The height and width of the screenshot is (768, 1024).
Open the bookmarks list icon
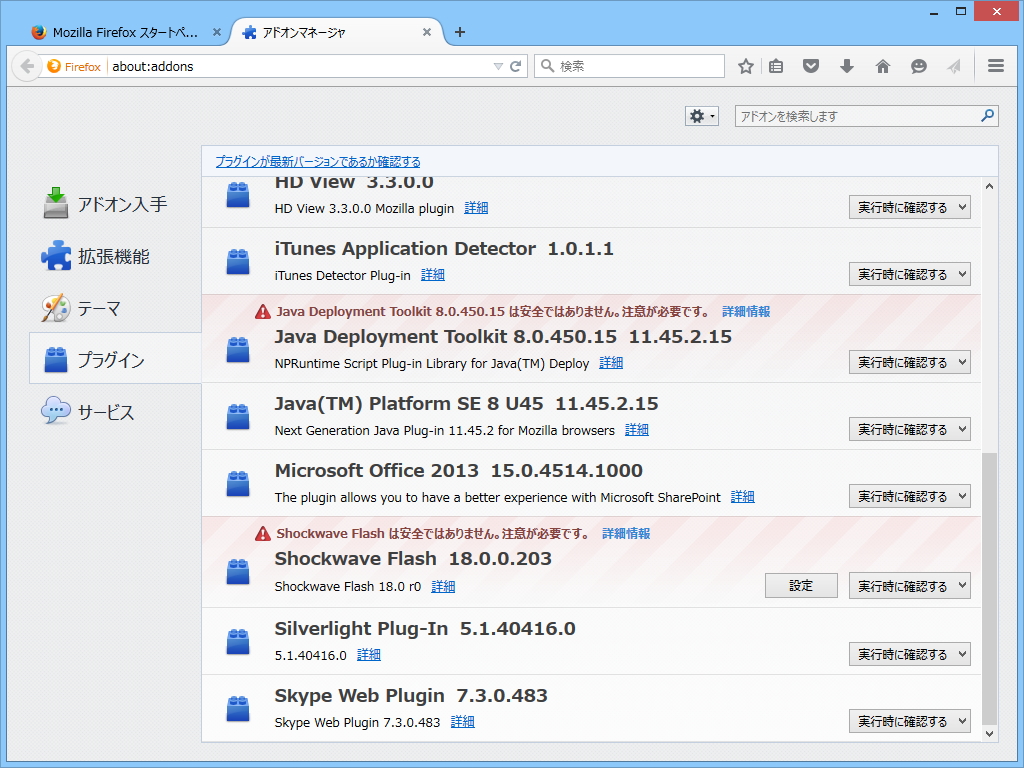click(776, 66)
